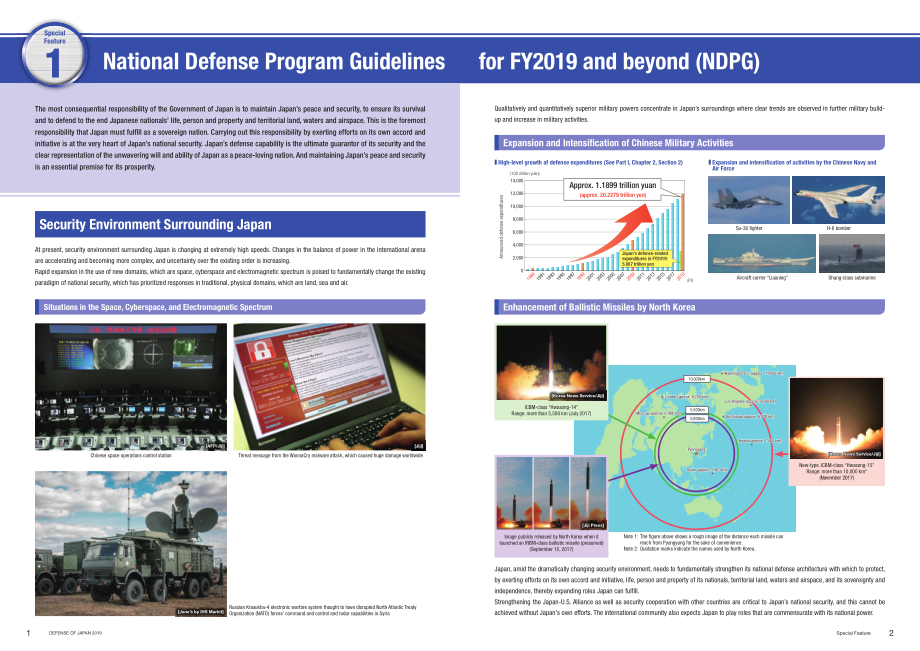The width and height of the screenshot is (920, 651).
Task: Open the aircraft carrier Liaoning photo
Action: point(762,253)
